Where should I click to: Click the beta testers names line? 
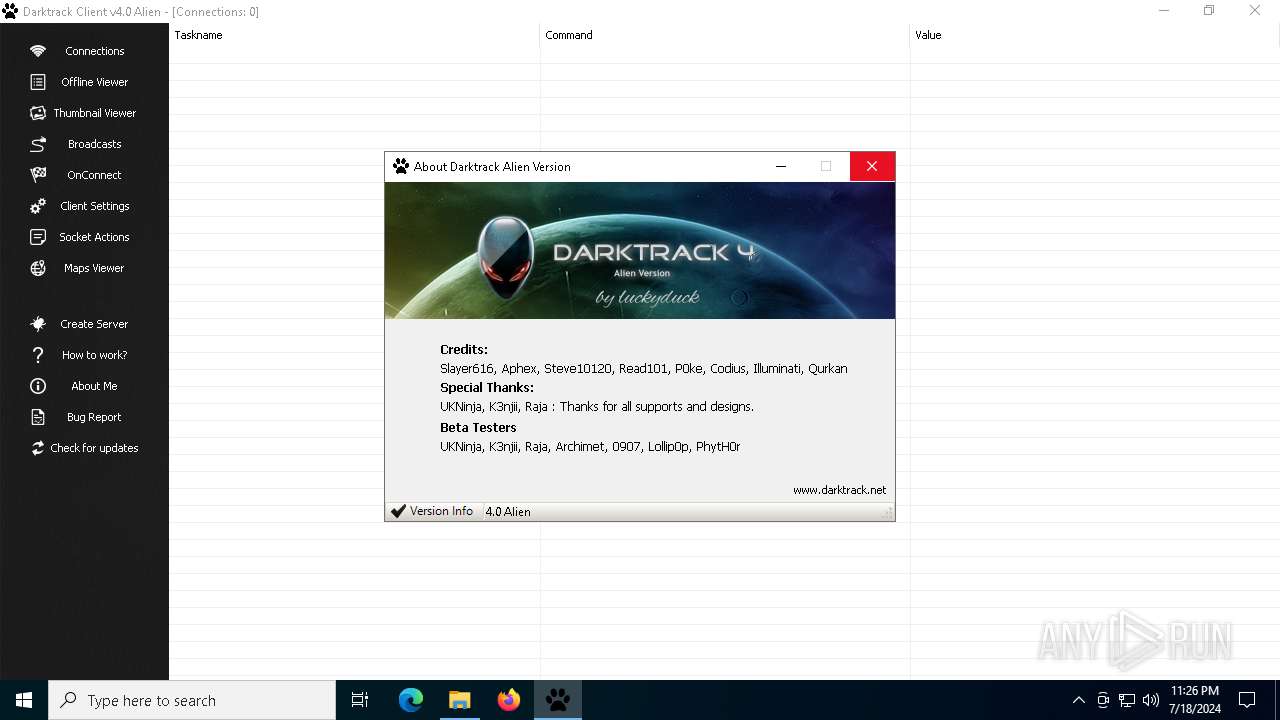coord(590,447)
